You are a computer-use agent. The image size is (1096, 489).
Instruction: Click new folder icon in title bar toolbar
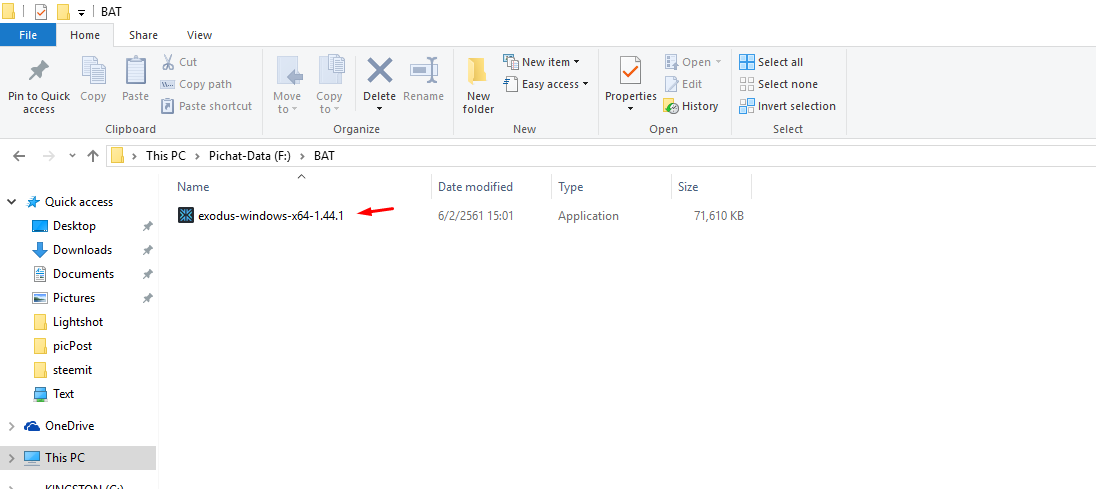pyautogui.click(x=63, y=12)
